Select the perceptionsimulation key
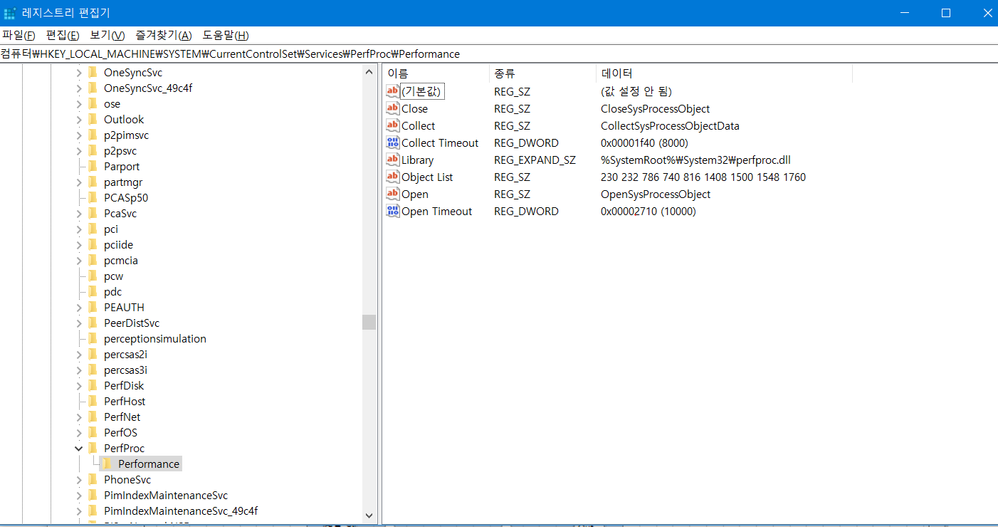 coord(155,339)
